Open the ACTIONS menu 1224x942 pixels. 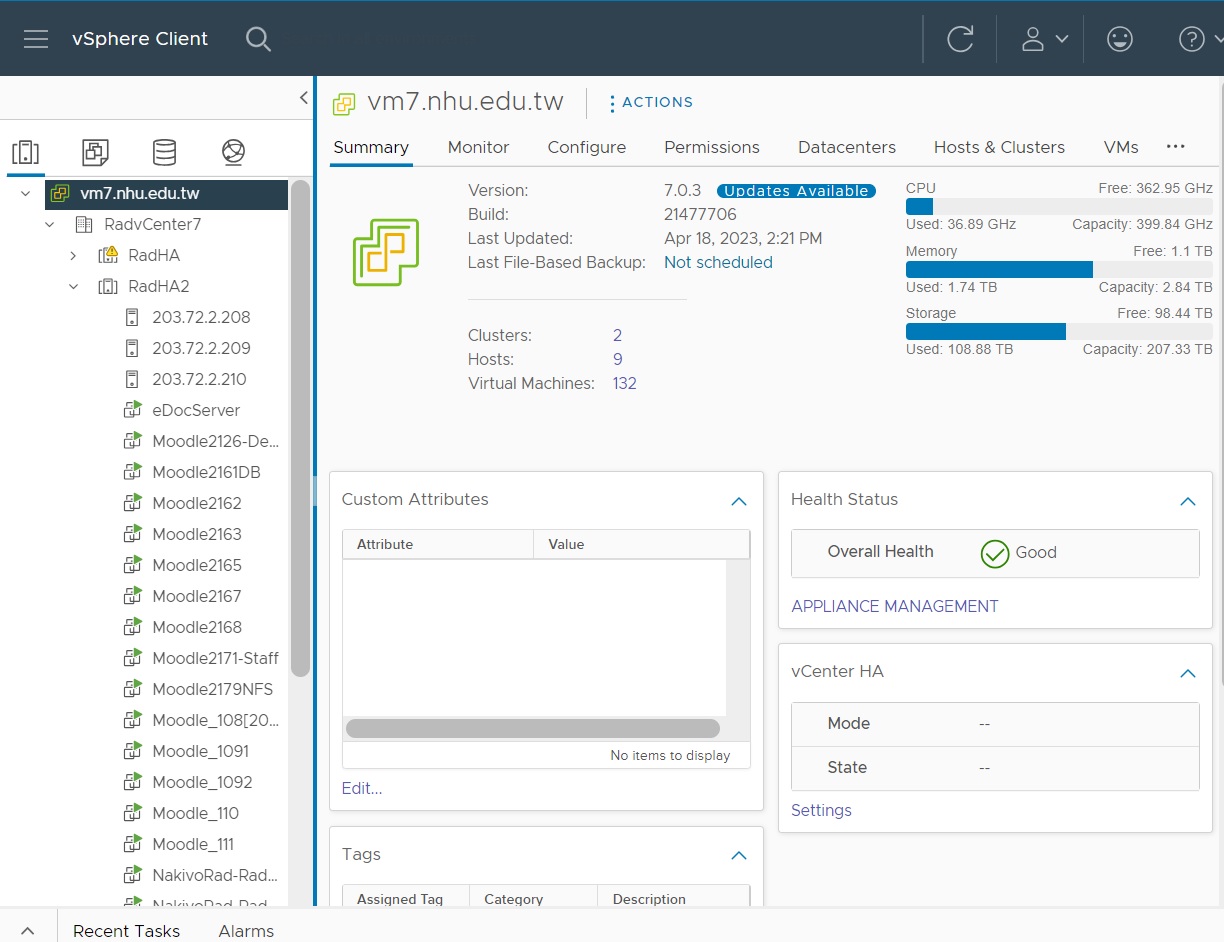651,102
